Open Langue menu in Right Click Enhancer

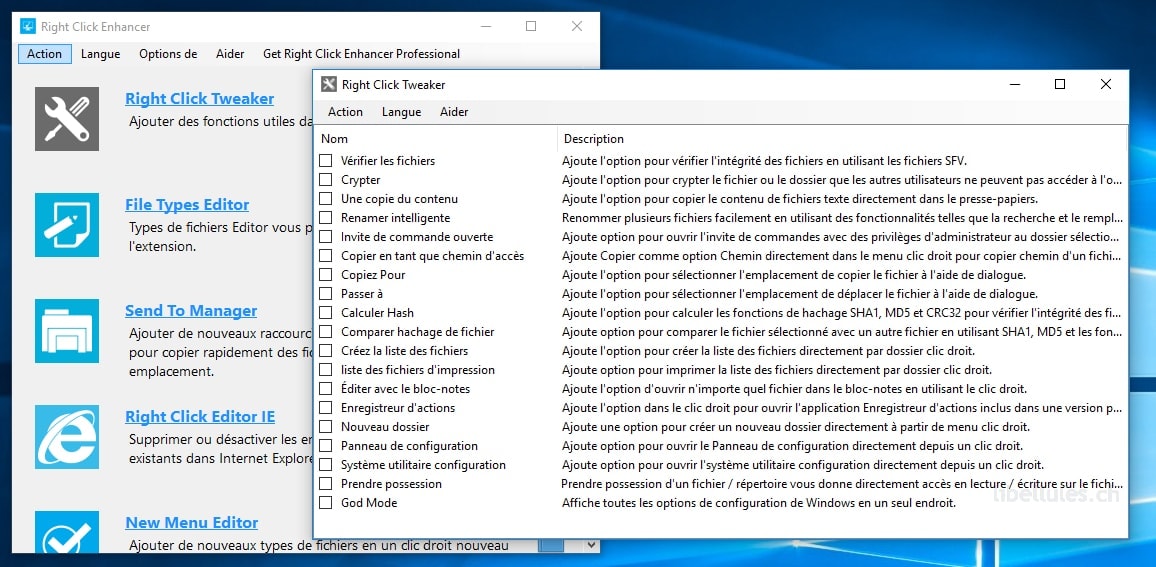(x=101, y=54)
